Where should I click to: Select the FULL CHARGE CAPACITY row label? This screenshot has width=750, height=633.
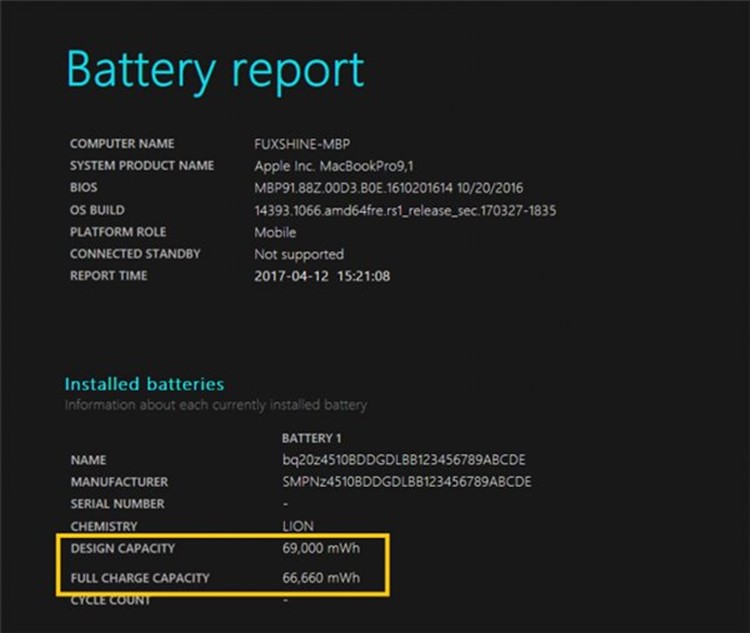coord(139,578)
